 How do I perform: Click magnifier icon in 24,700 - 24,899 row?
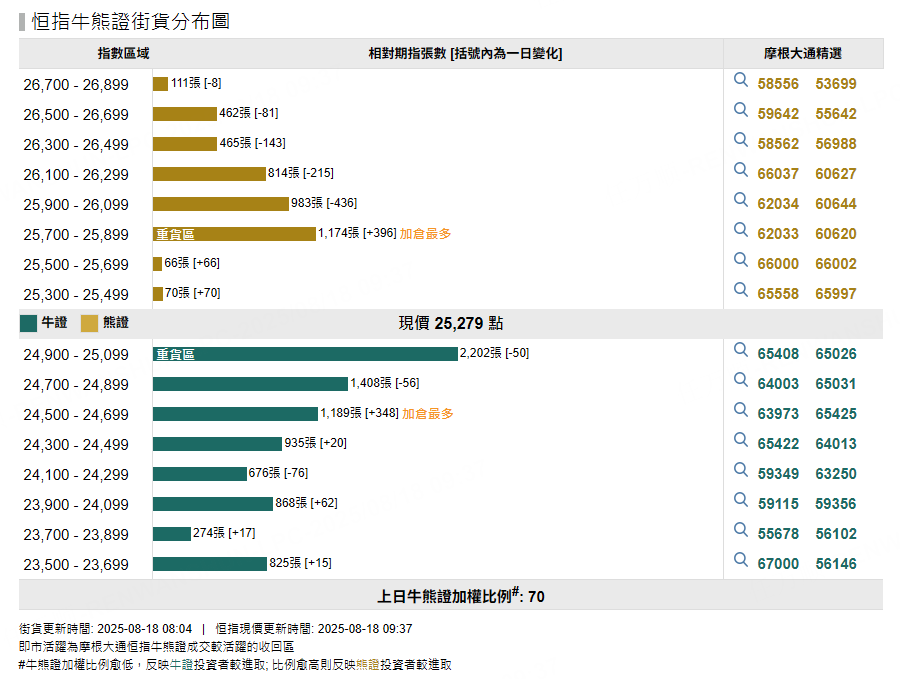[x=741, y=379]
